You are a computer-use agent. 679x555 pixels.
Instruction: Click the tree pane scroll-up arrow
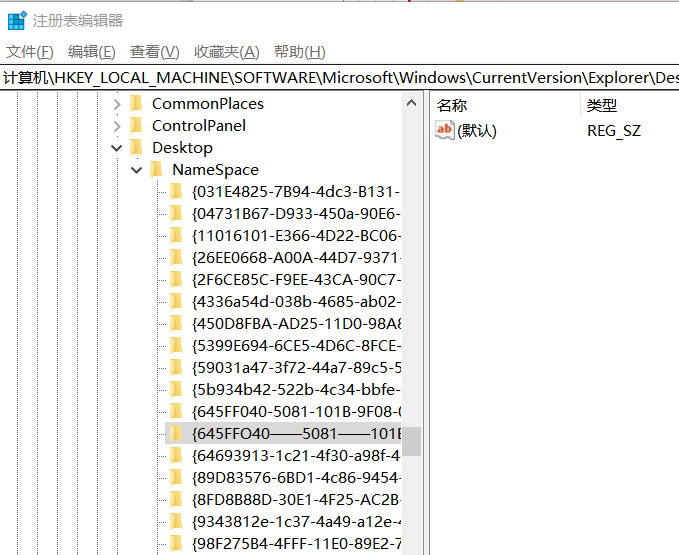411,103
